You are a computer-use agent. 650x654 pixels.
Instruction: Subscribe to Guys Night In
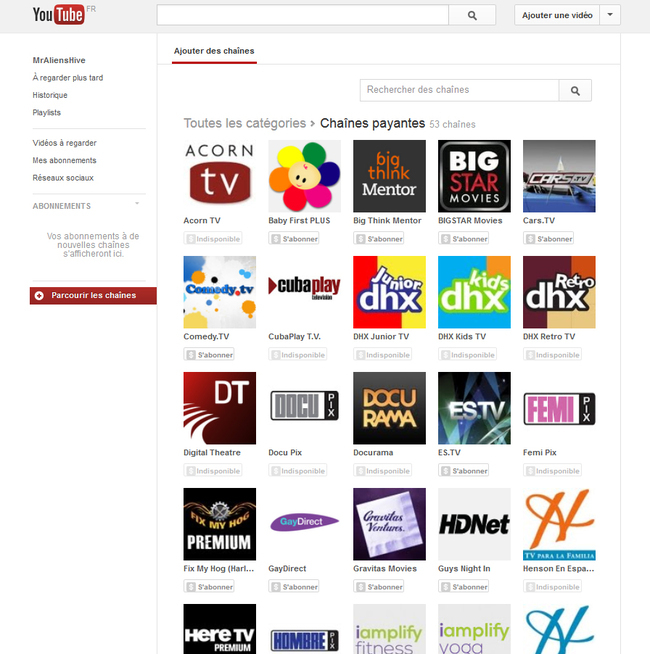463,587
